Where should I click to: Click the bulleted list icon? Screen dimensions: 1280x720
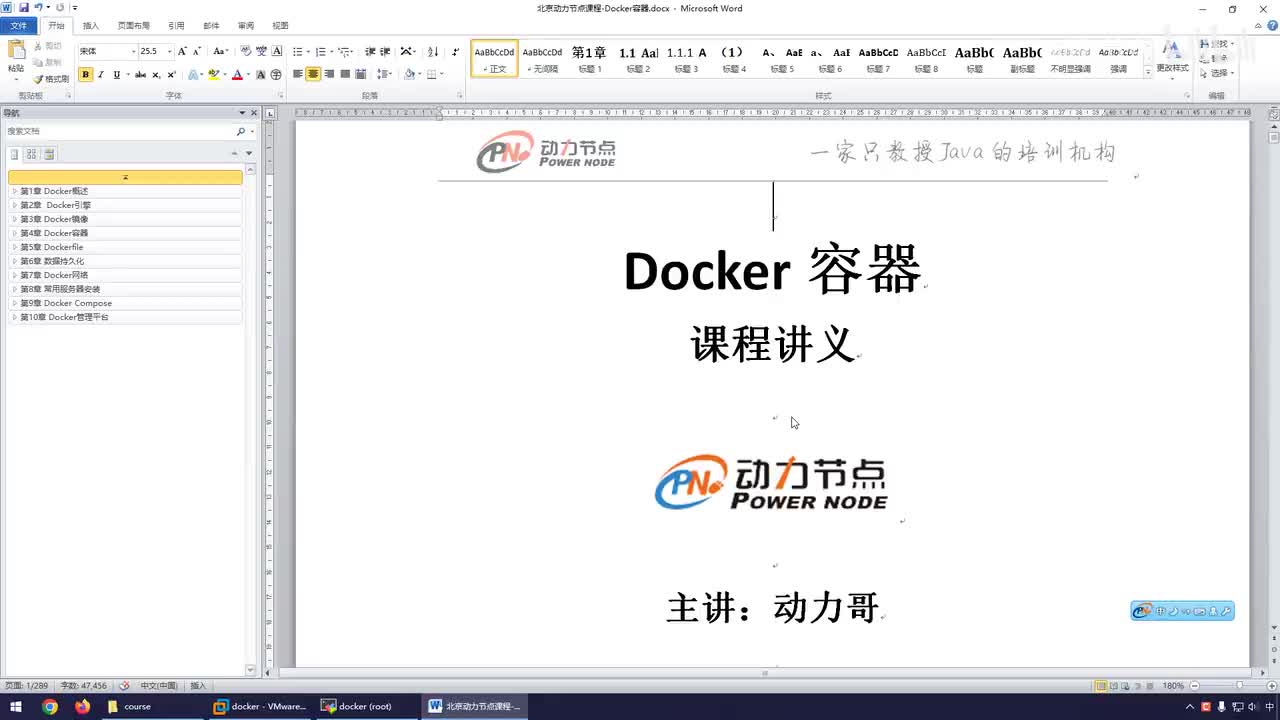(298, 52)
